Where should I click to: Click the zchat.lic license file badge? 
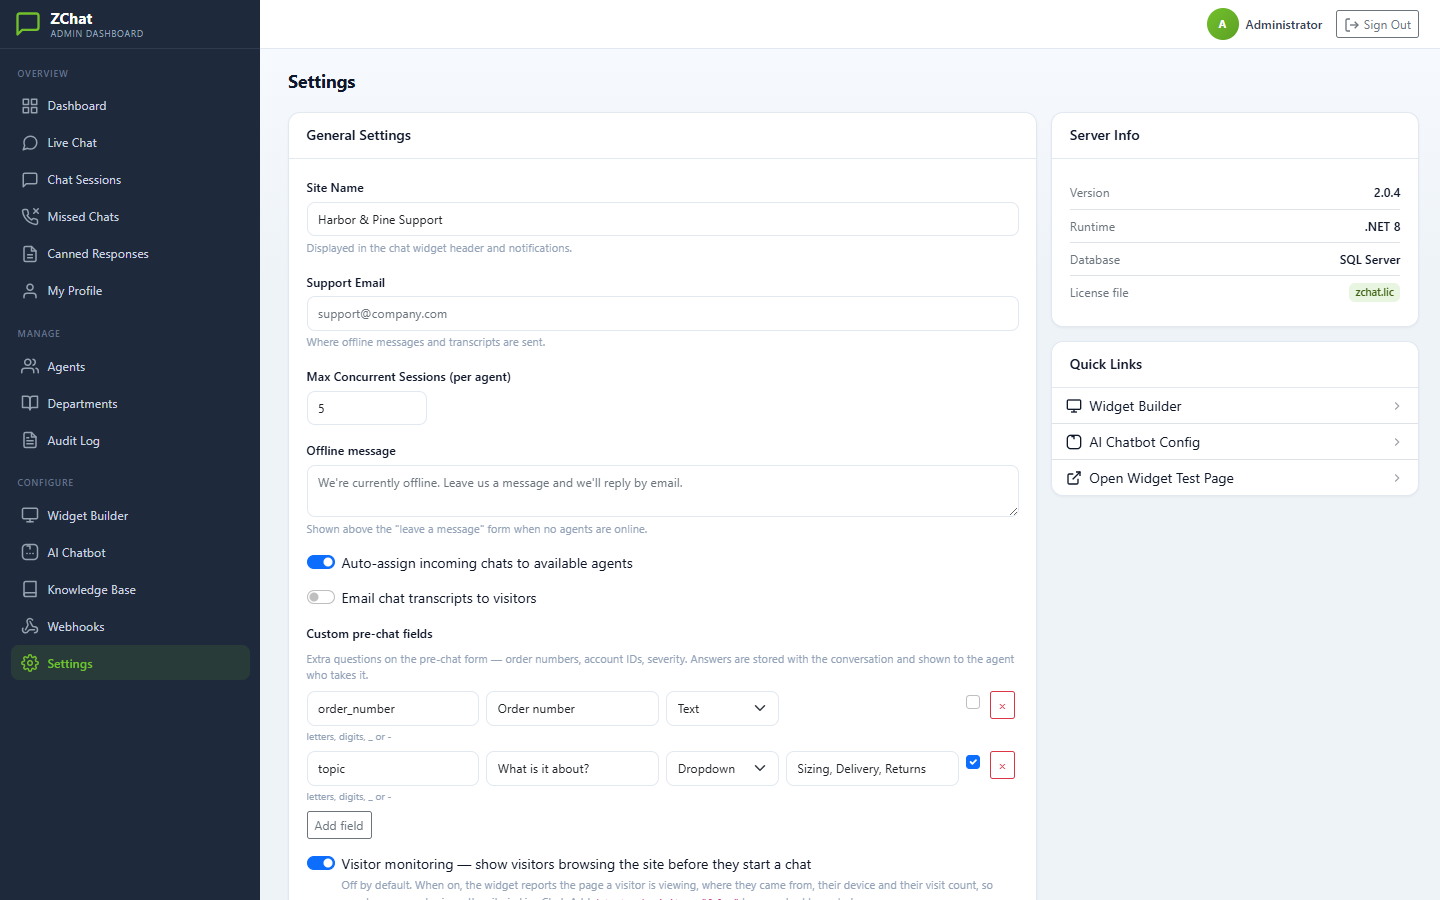(1374, 292)
